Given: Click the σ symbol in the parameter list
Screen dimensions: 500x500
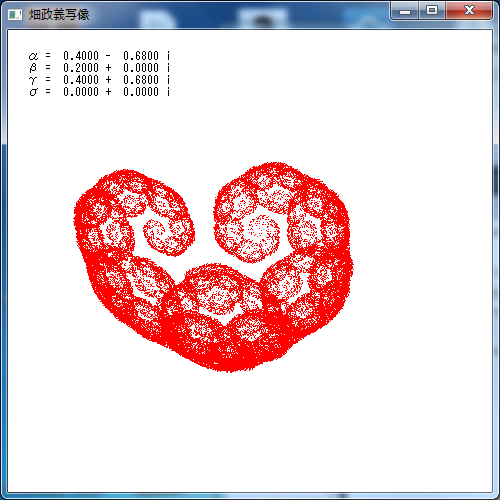Looking at the screenshot, I should [x=33, y=92].
